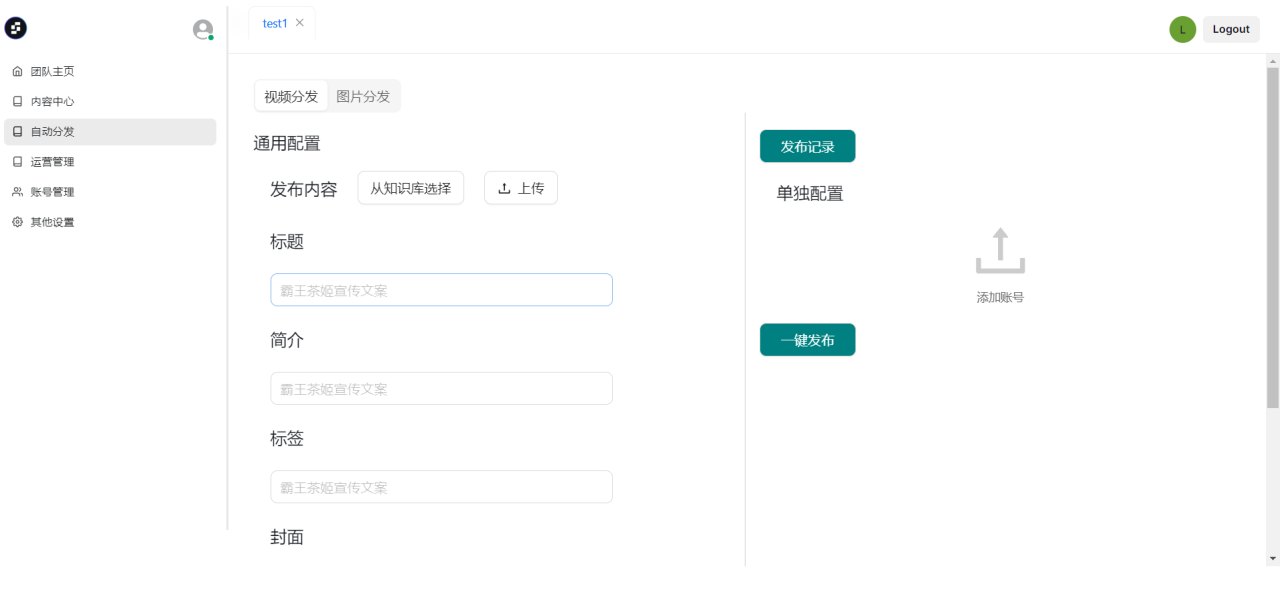Open the user profile avatar icon
This screenshot has height=589, width=1280.
[x=203, y=30]
